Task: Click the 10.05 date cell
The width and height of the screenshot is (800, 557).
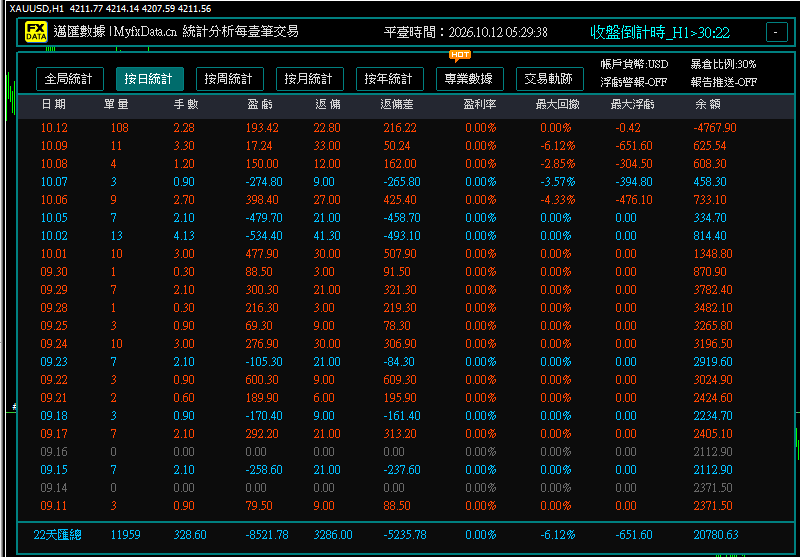Action: click(x=54, y=218)
